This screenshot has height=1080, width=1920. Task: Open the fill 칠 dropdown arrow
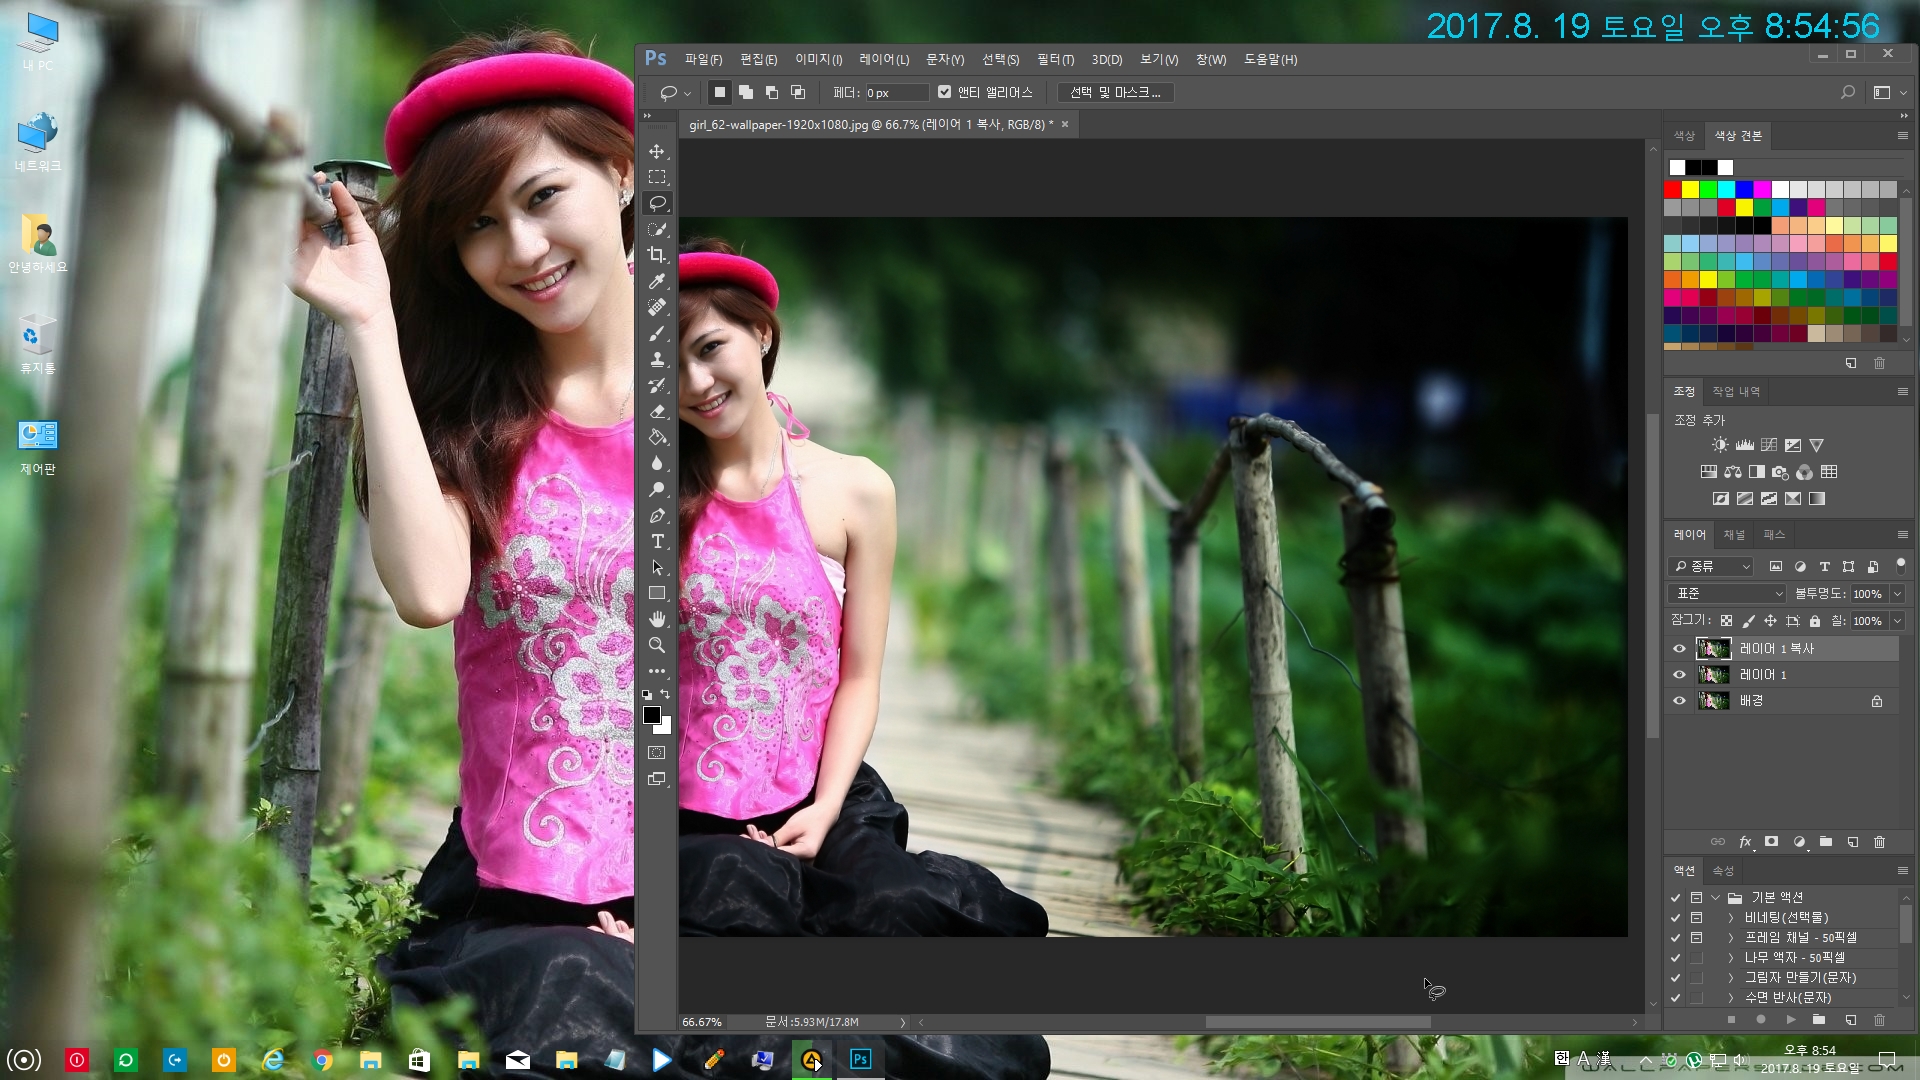point(1896,621)
